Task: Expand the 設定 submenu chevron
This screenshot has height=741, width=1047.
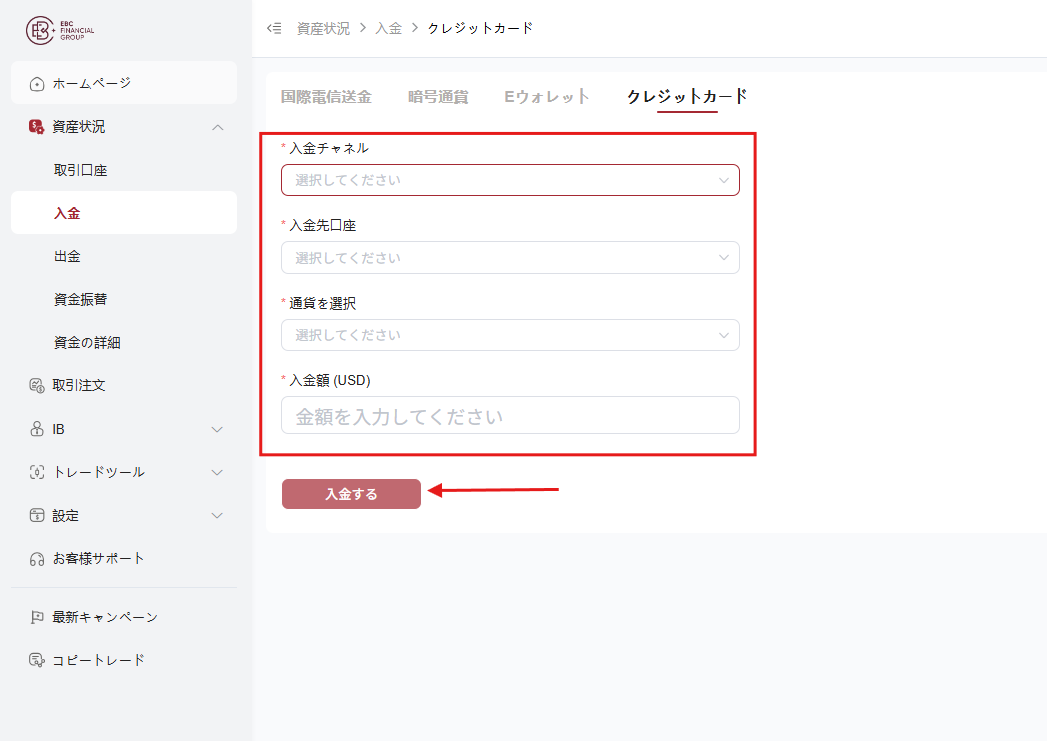Action: point(217,515)
